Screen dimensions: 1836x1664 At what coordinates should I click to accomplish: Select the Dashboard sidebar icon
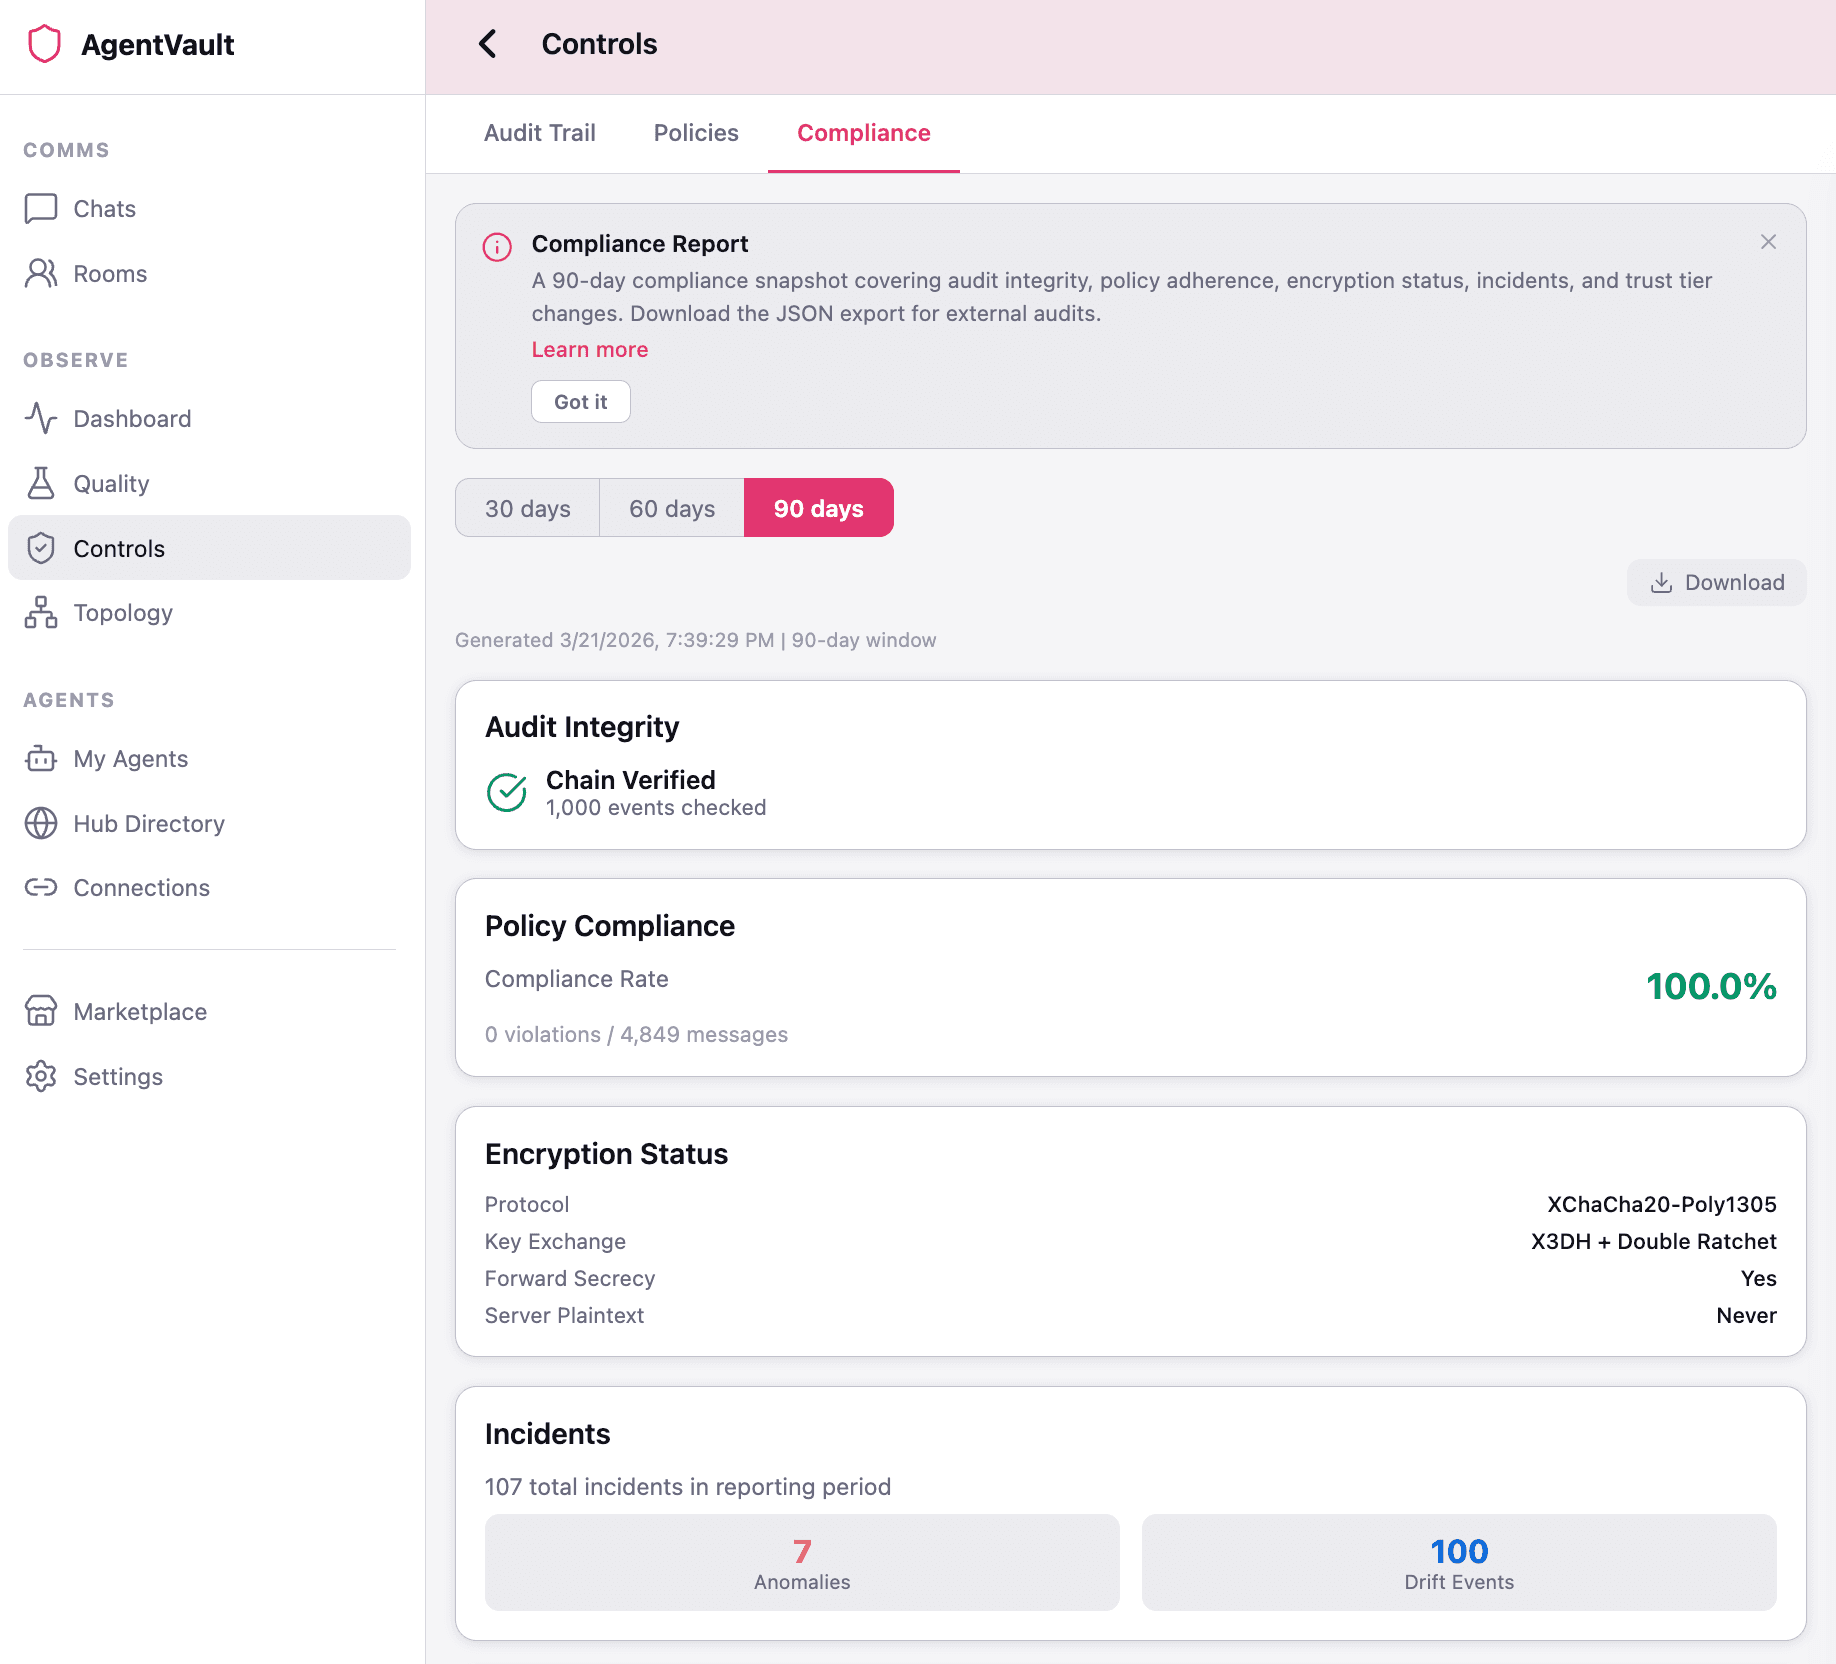[40, 418]
